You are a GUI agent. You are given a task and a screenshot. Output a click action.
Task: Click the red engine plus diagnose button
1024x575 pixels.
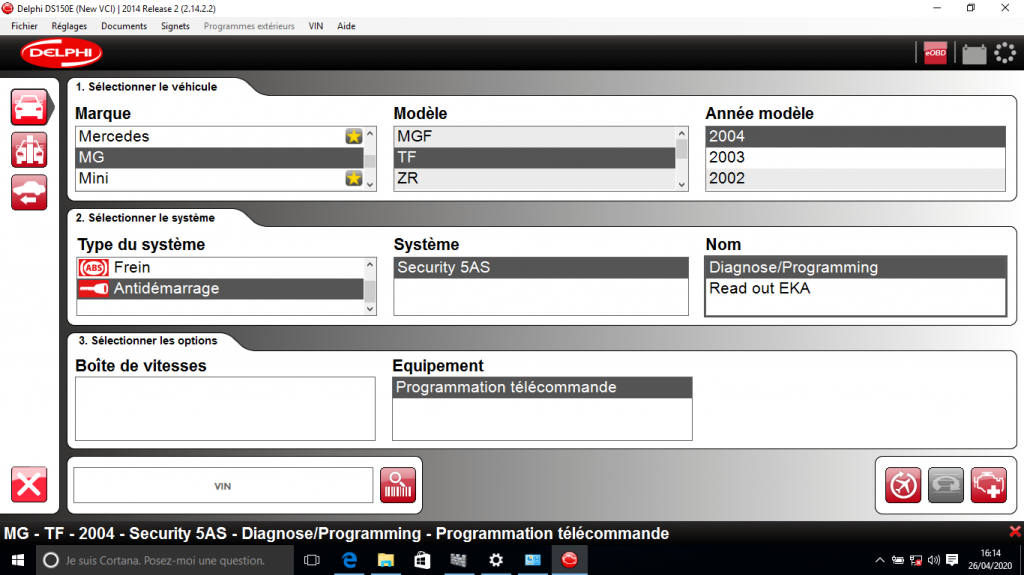pyautogui.click(x=989, y=485)
